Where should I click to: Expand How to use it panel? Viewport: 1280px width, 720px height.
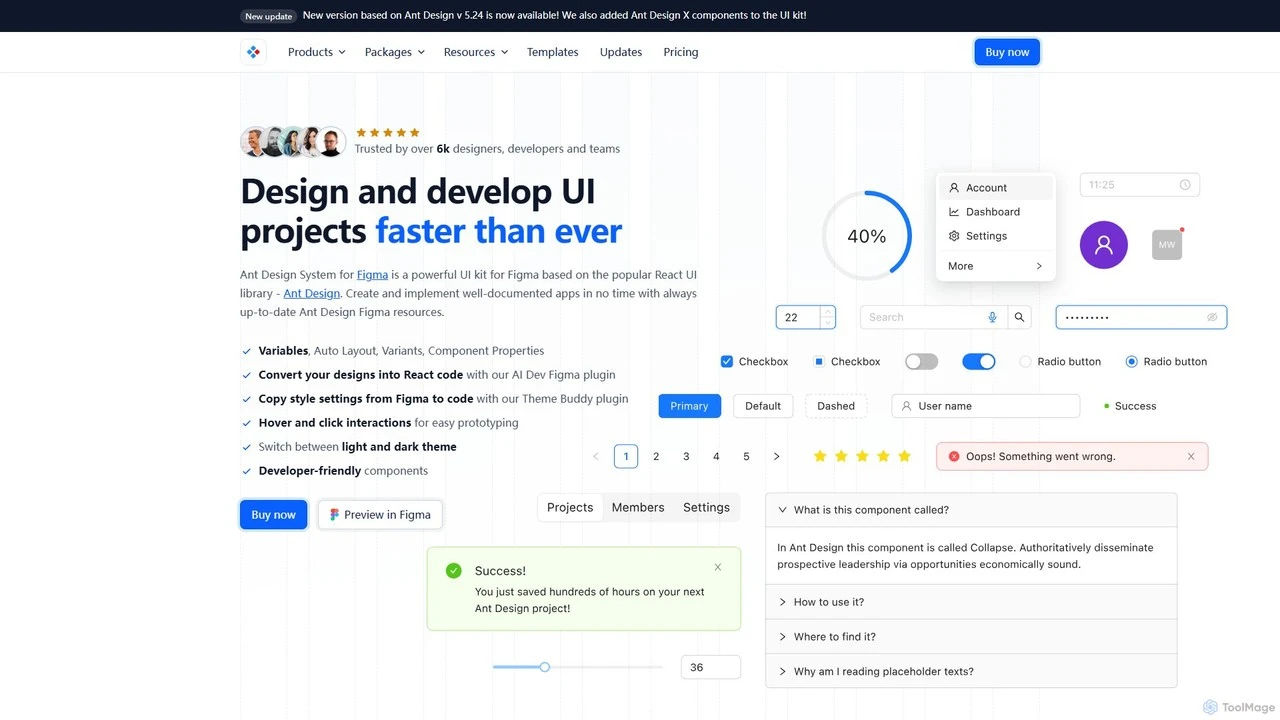coord(971,602)
